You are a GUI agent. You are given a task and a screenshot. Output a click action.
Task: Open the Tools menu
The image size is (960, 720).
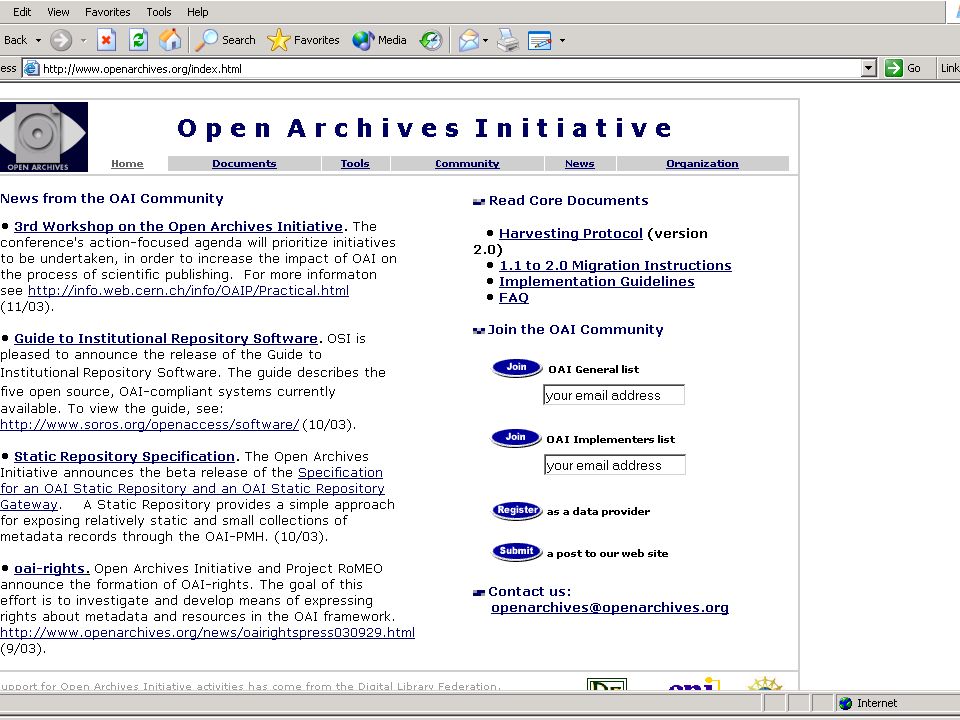pos(159,12)
